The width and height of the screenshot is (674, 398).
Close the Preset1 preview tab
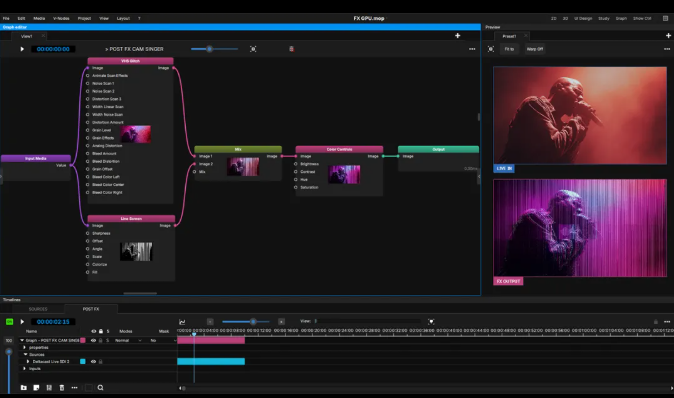[x=525, y=36]
